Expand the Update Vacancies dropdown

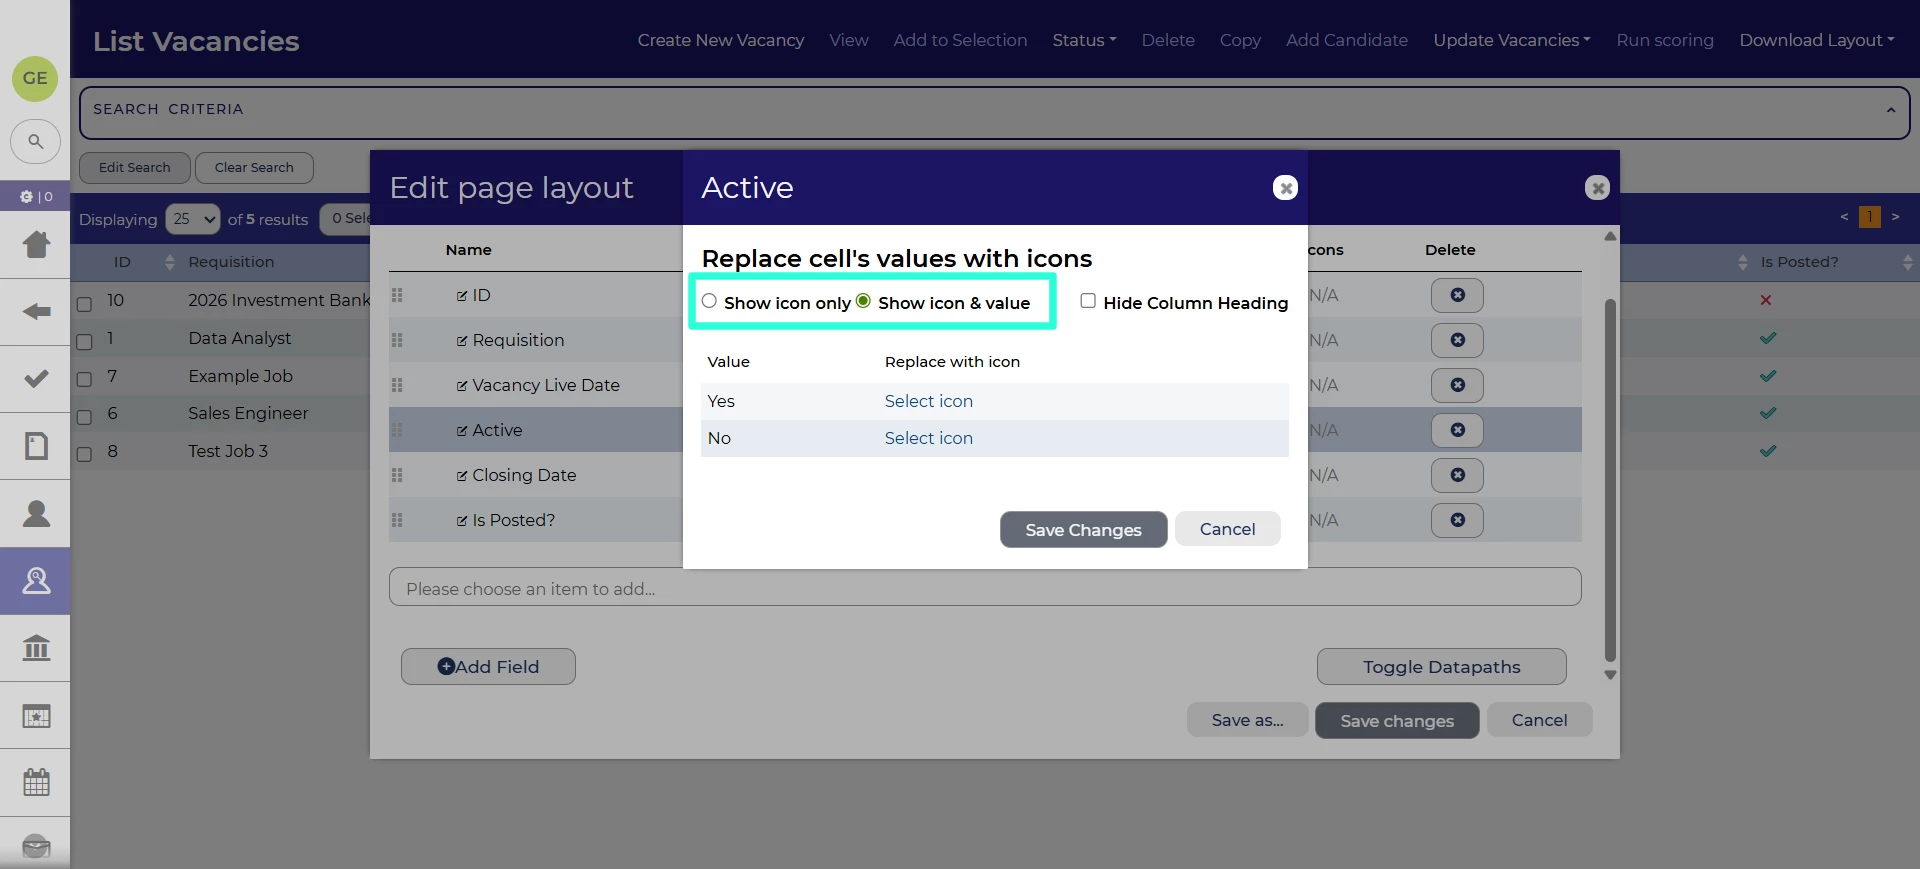[x=1511, y=40]
